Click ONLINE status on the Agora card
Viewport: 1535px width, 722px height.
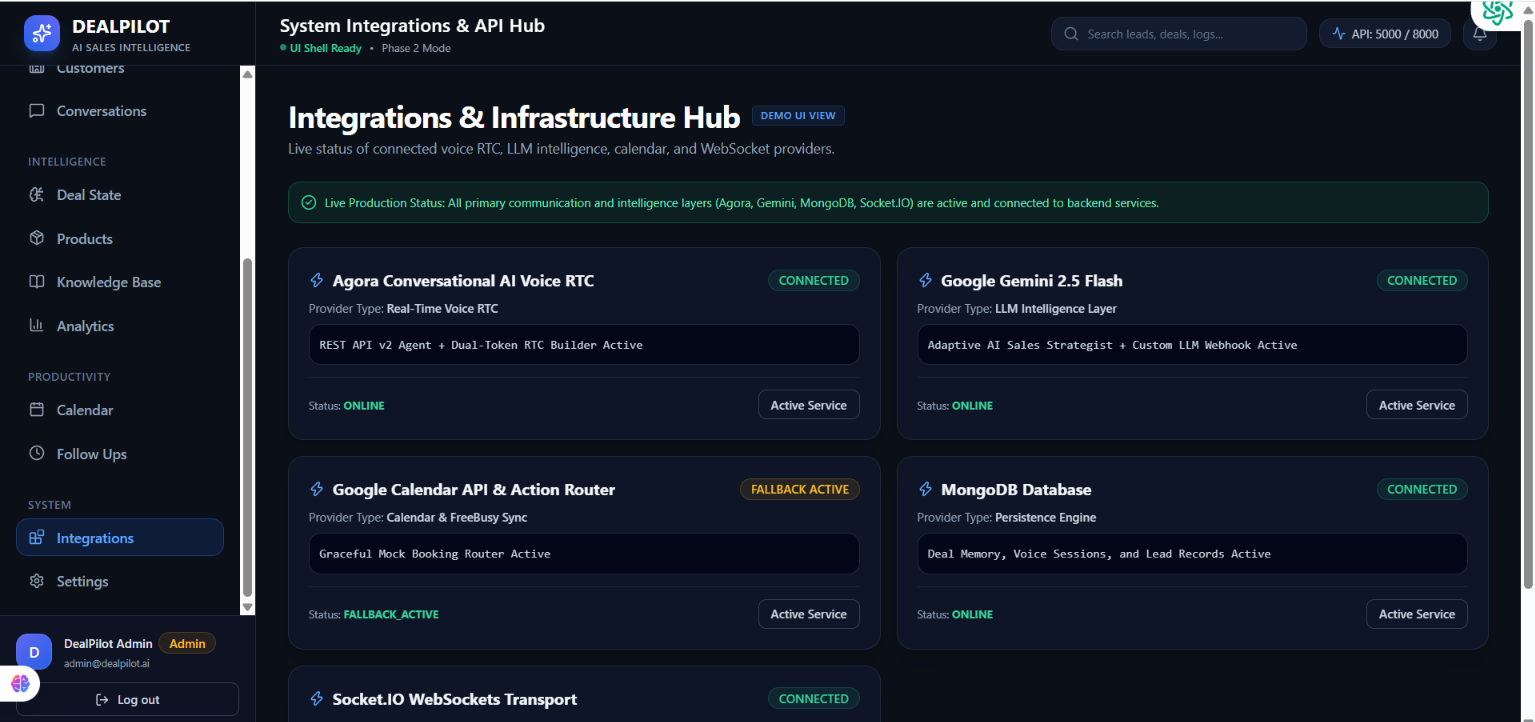pyautogui.click(x=364, y=406)
